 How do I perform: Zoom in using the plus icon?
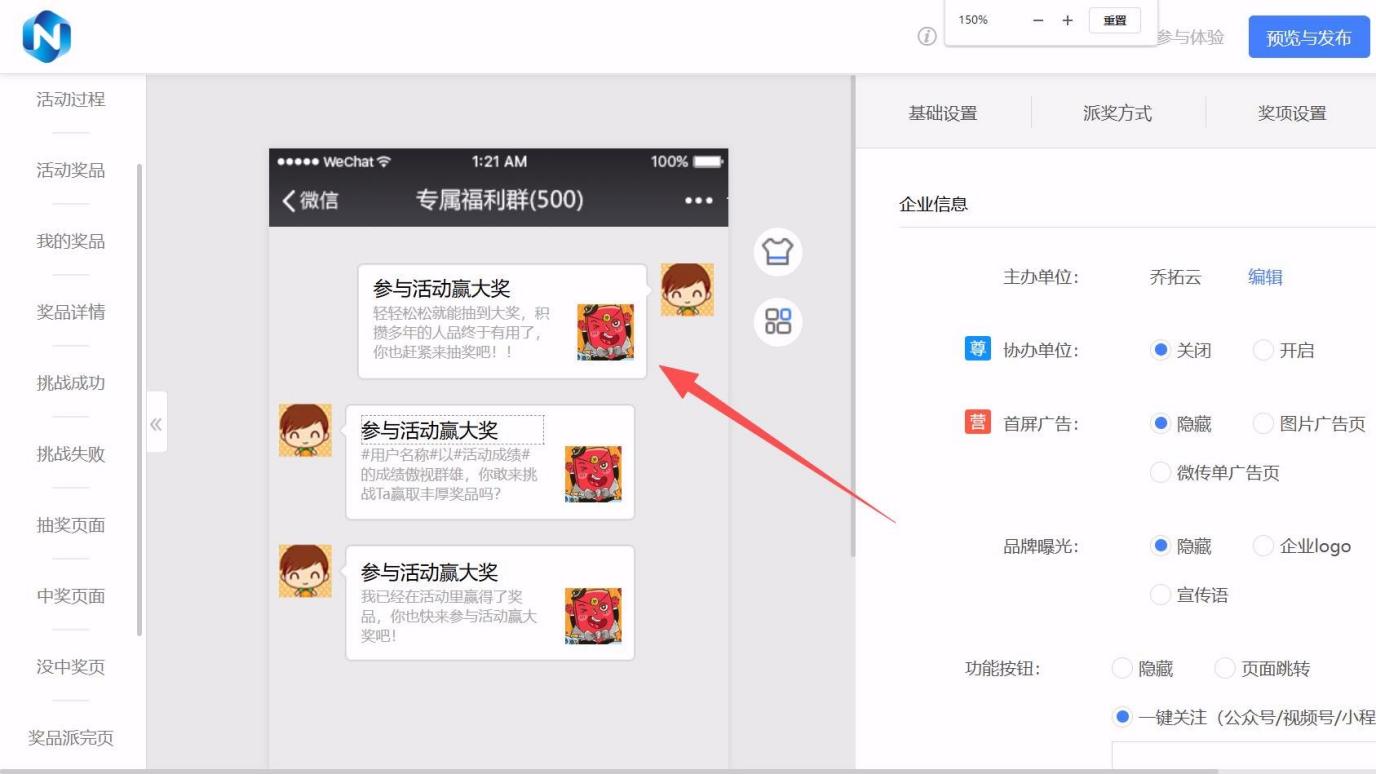click(x=1069, y=20)
